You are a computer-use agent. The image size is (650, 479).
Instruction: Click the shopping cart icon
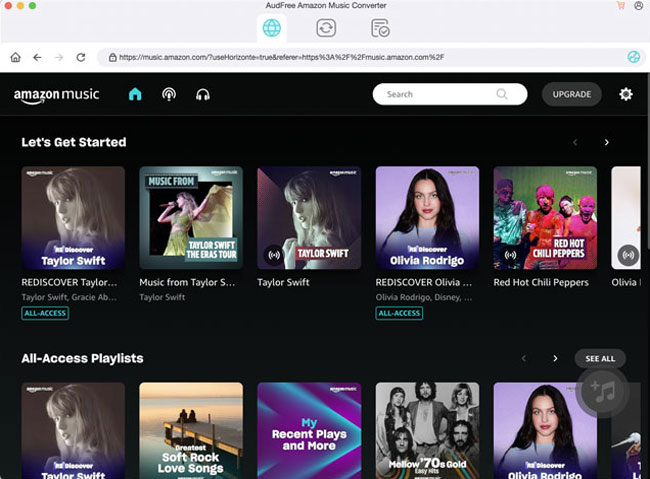(x=621, y=5)
